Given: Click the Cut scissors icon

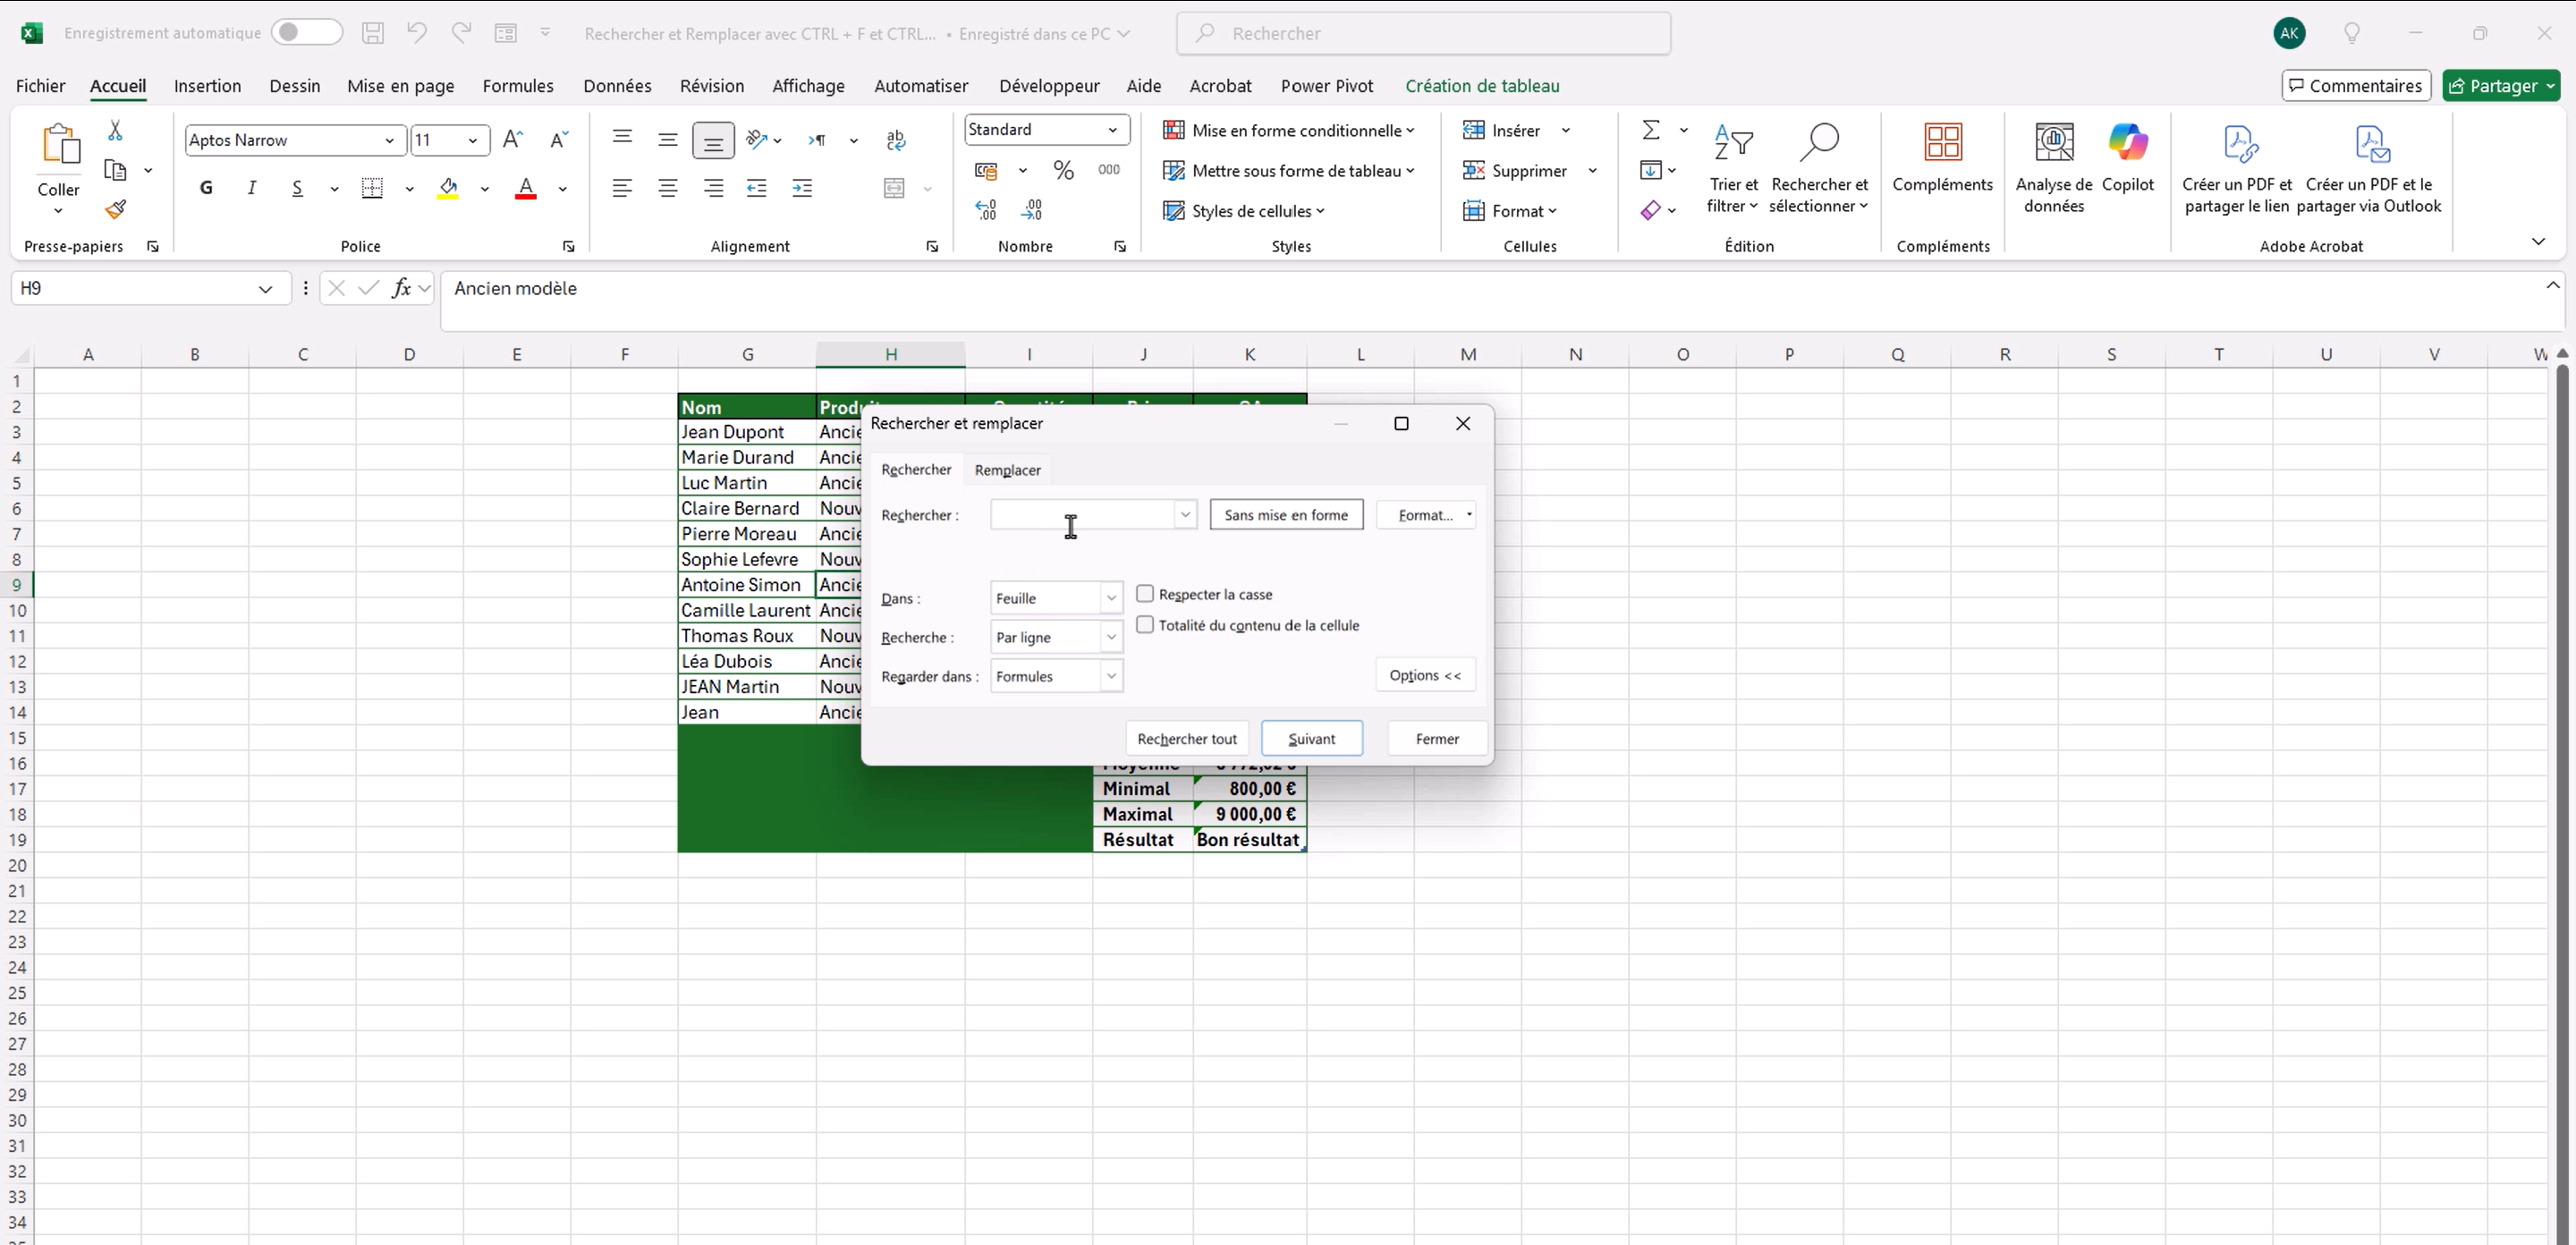Looking at the screenshot, I should pos(115,131).
